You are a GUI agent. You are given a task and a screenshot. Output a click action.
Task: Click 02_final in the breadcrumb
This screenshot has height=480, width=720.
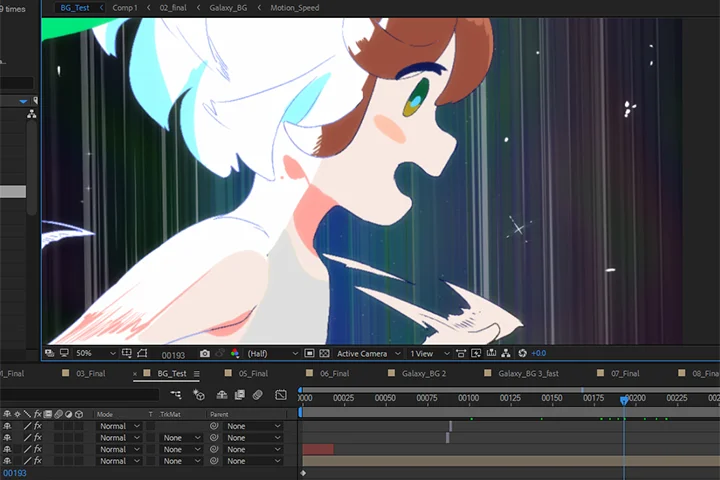tap(173, 8)
